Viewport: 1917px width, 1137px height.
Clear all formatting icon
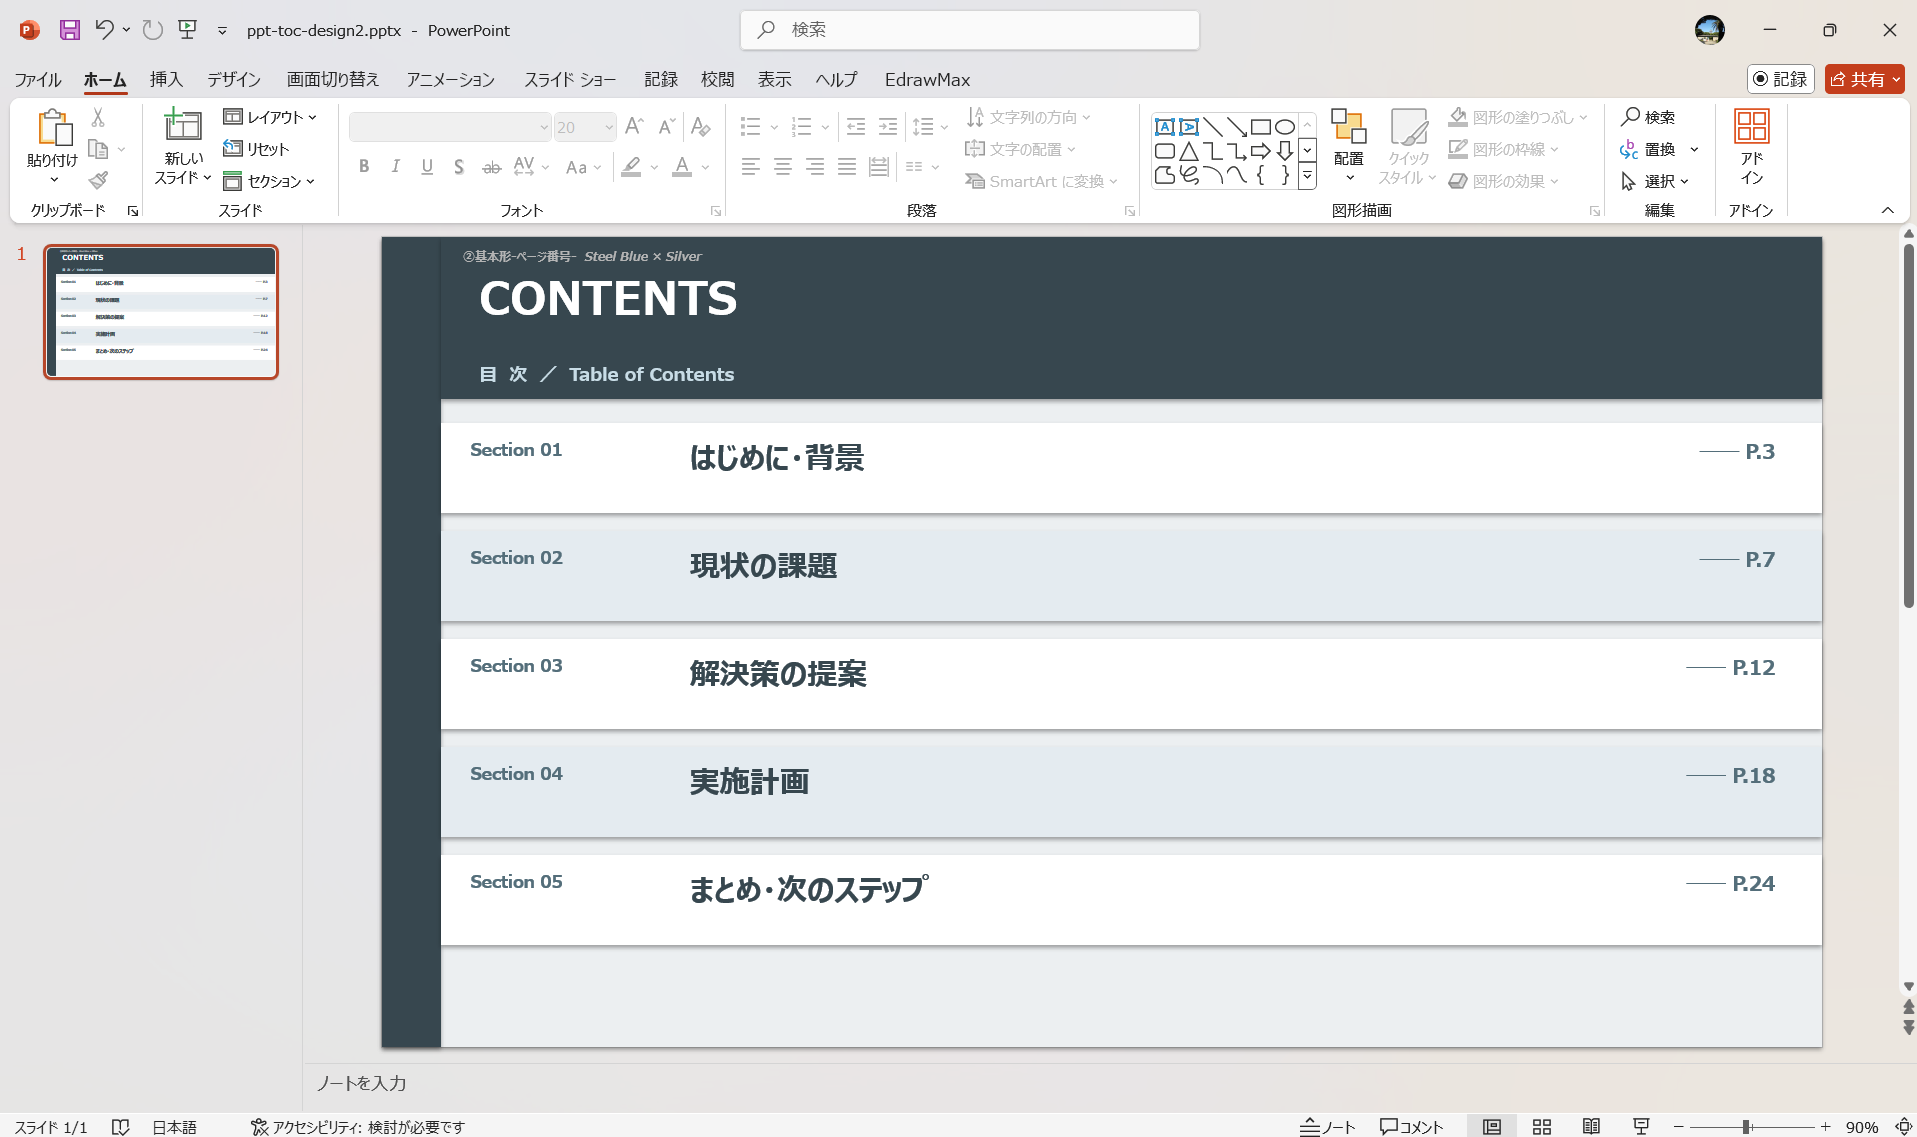coord(700,127)
